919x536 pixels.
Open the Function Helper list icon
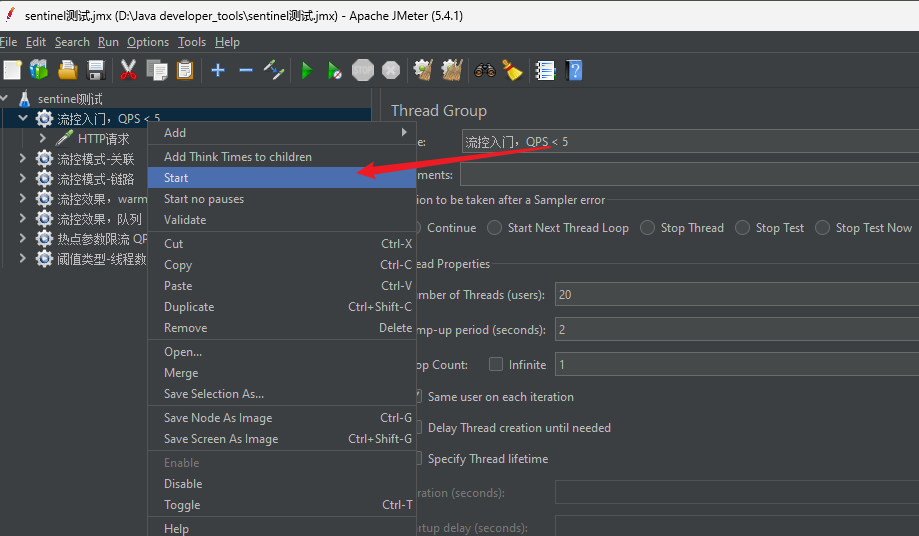546,70
